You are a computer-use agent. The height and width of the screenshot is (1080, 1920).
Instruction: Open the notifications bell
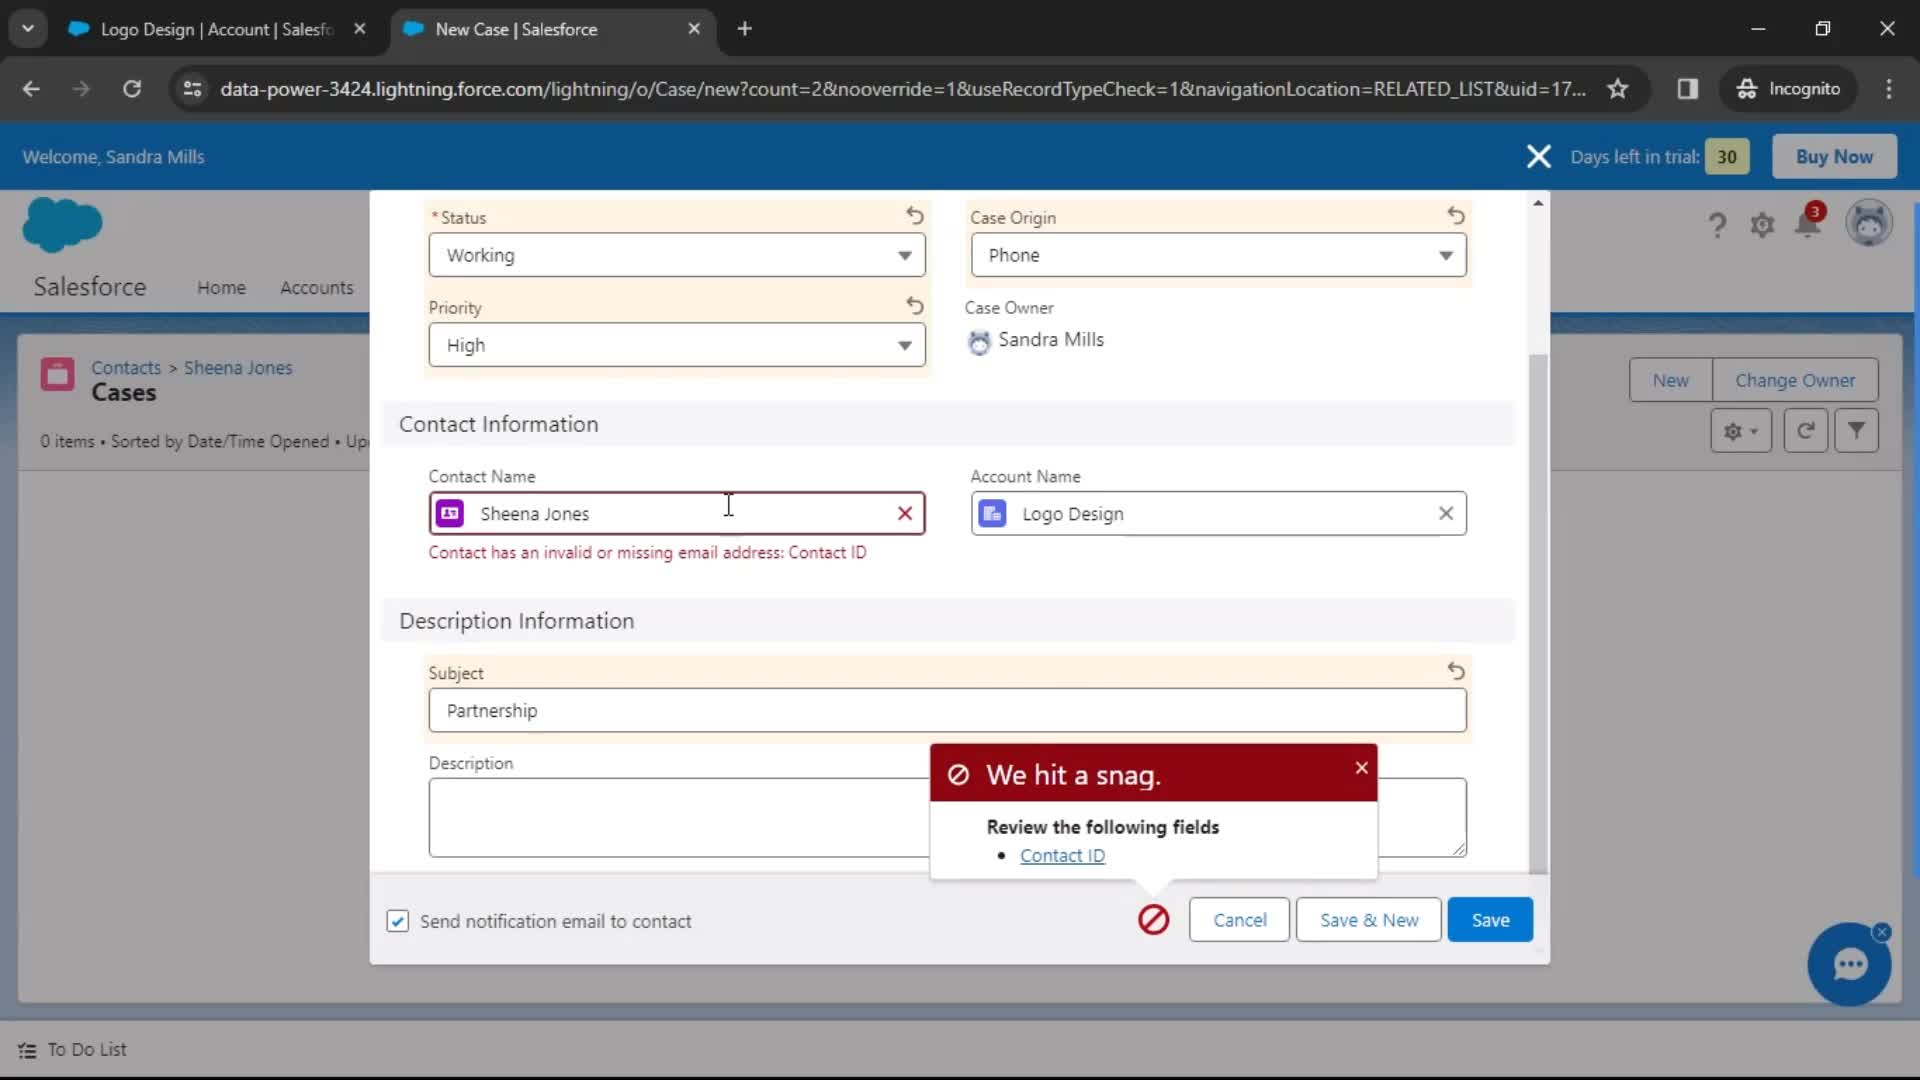1808,222
